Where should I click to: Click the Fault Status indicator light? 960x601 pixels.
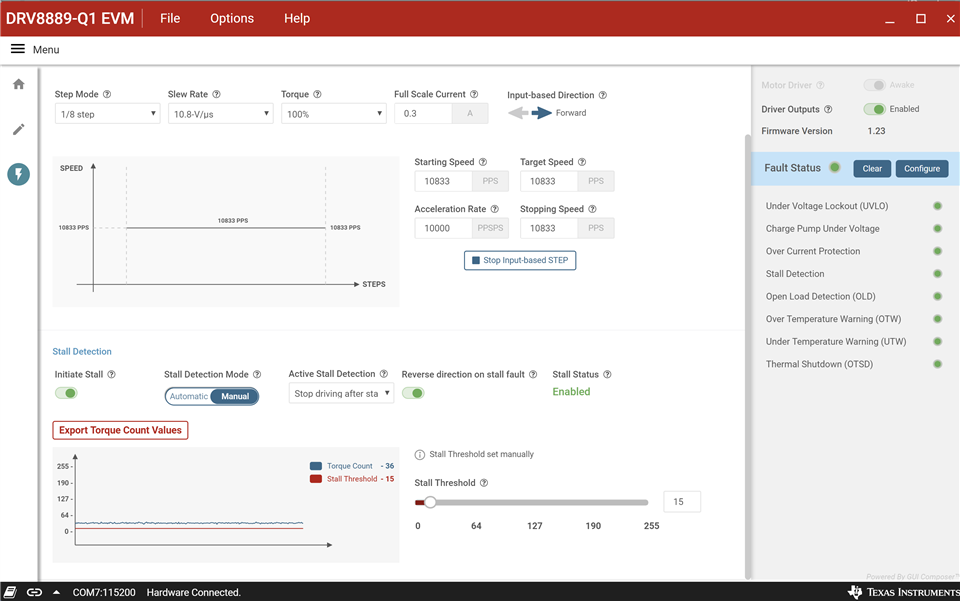pos(834,167)
